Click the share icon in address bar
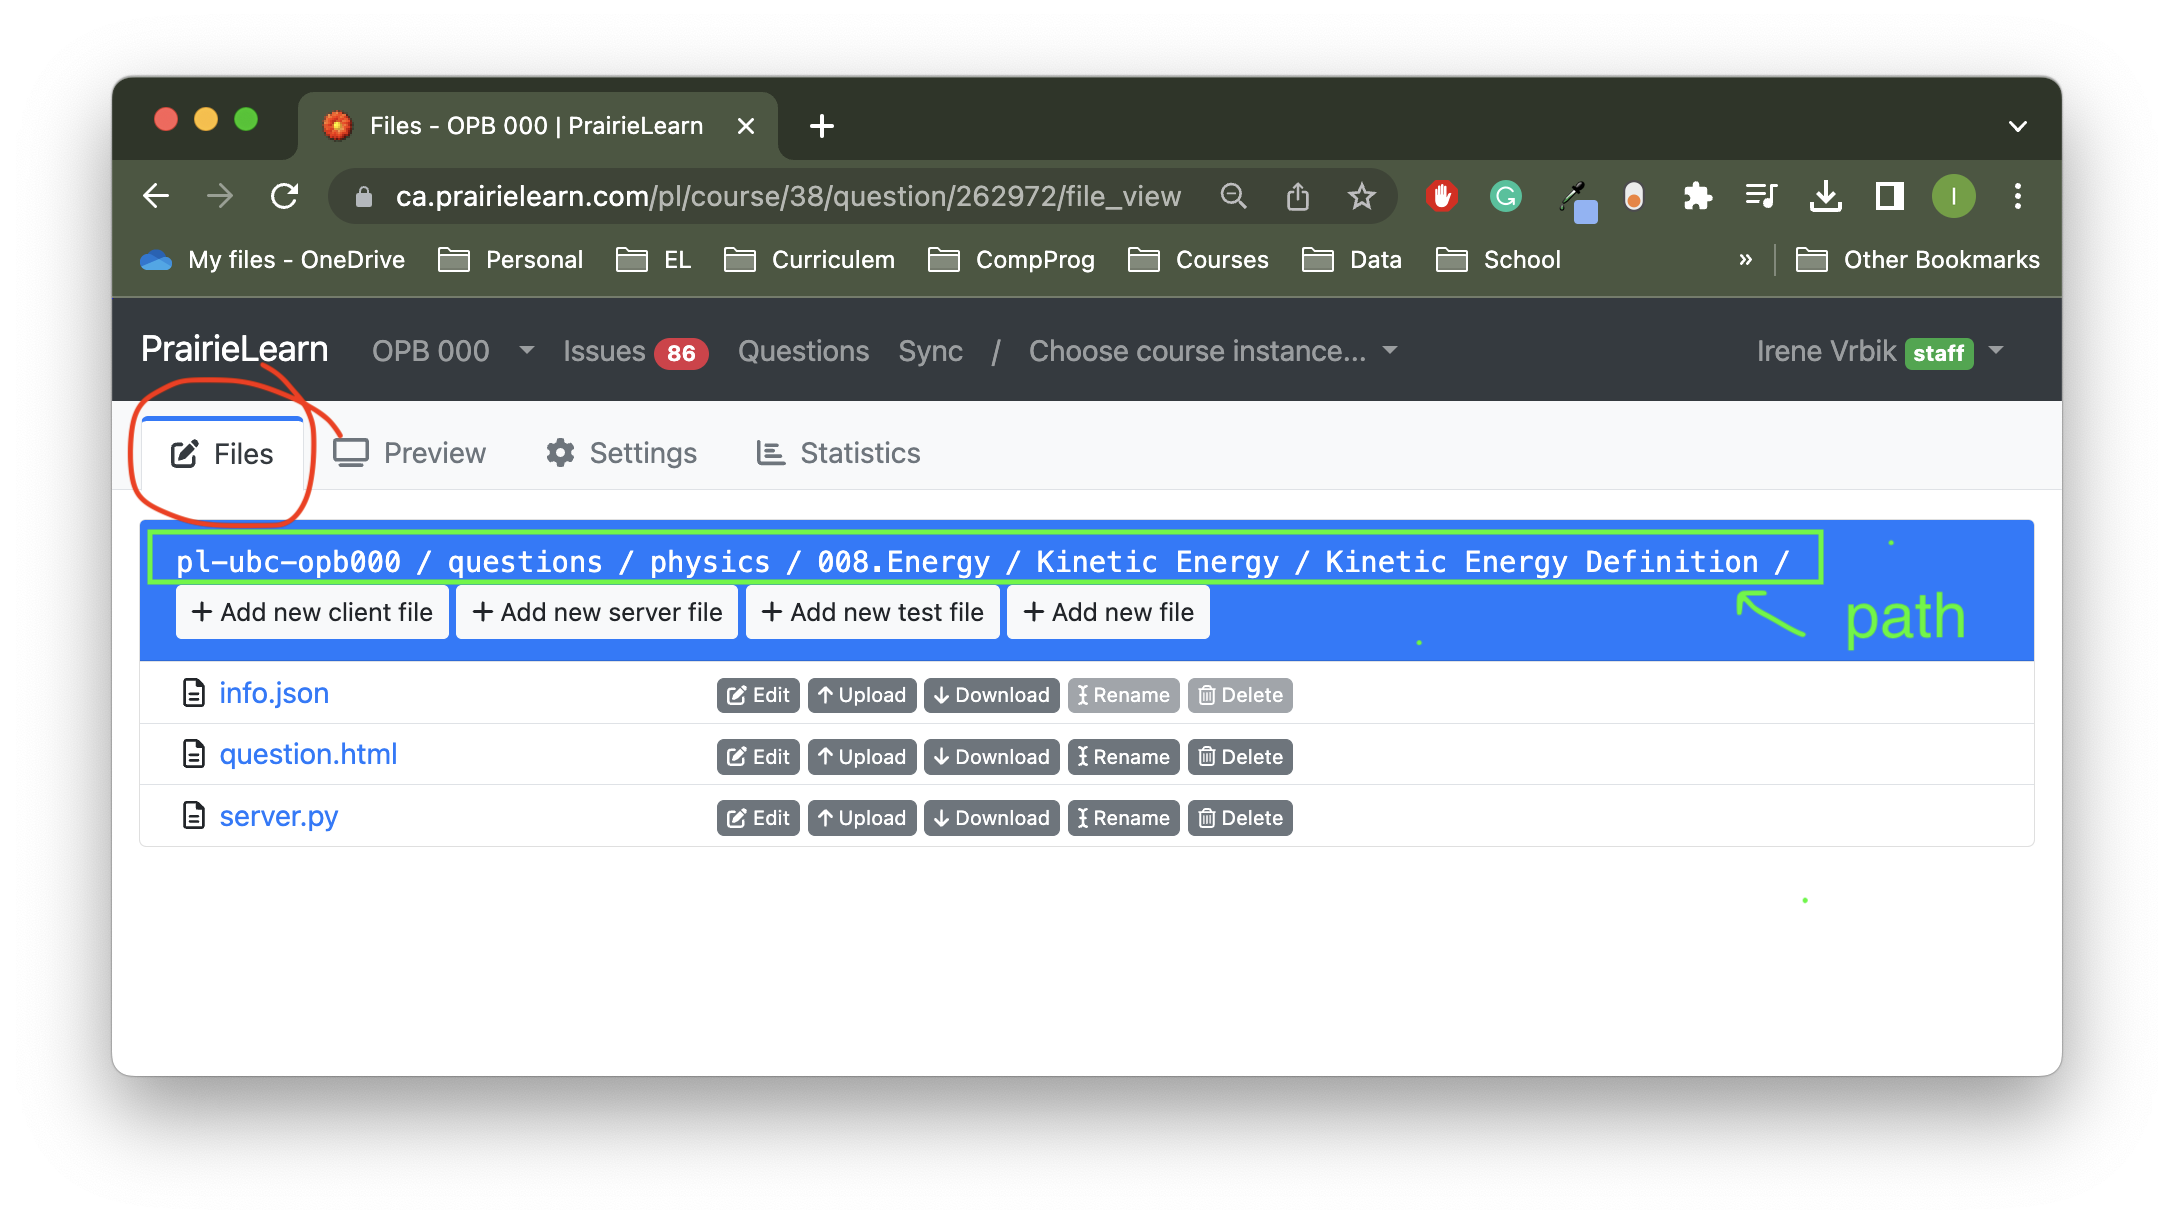The image size is (2174, 1224). [1297, 196]
